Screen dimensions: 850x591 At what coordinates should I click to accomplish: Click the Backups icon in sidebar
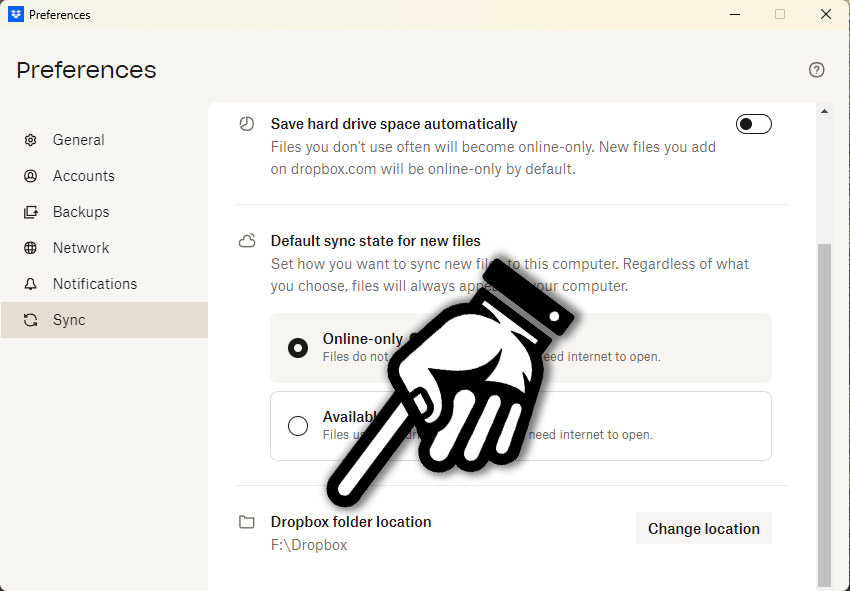tap(31, 212)
